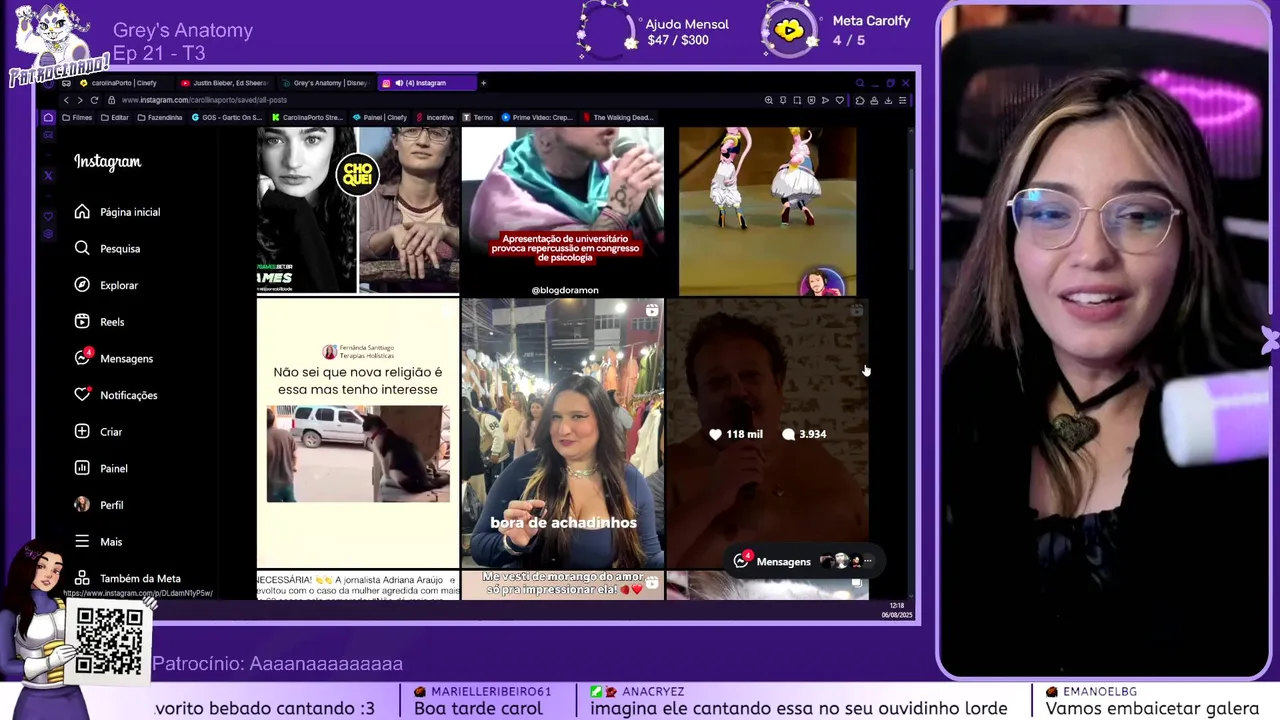Screen dimensions: 1280x720
Task: Click the browser sidebar home icon
Action: tap(48, 117)
